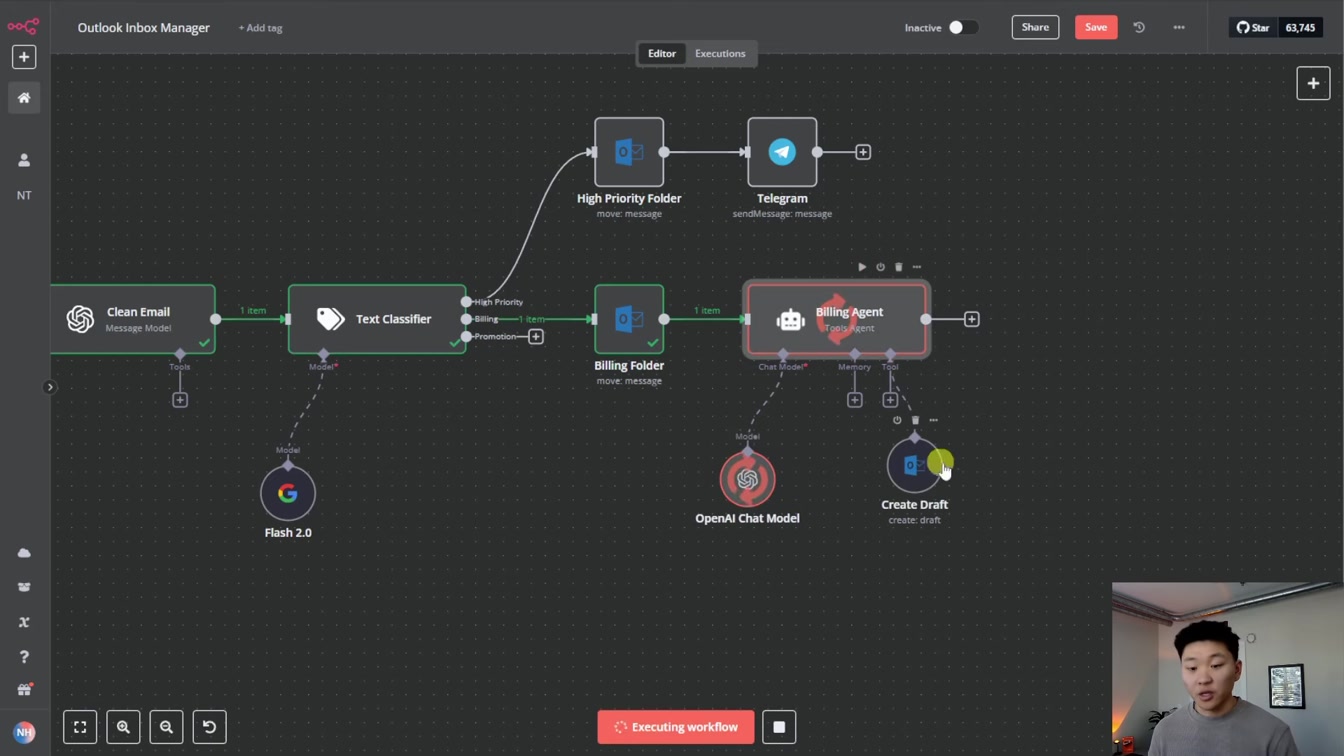Viewport: 1344px width, 756px height.
Task: Select the OpenAI Chat Model node
Action: tap(747, 479)
